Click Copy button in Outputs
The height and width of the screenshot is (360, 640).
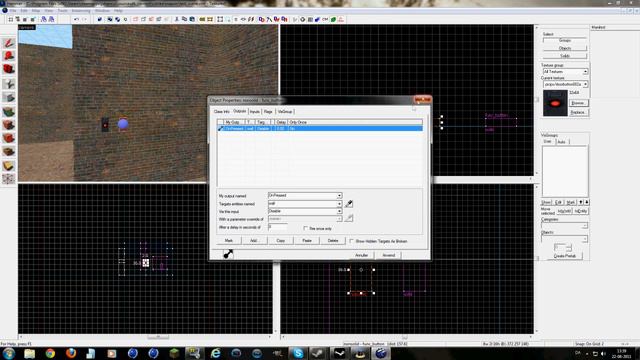click(x=280, y=241)
